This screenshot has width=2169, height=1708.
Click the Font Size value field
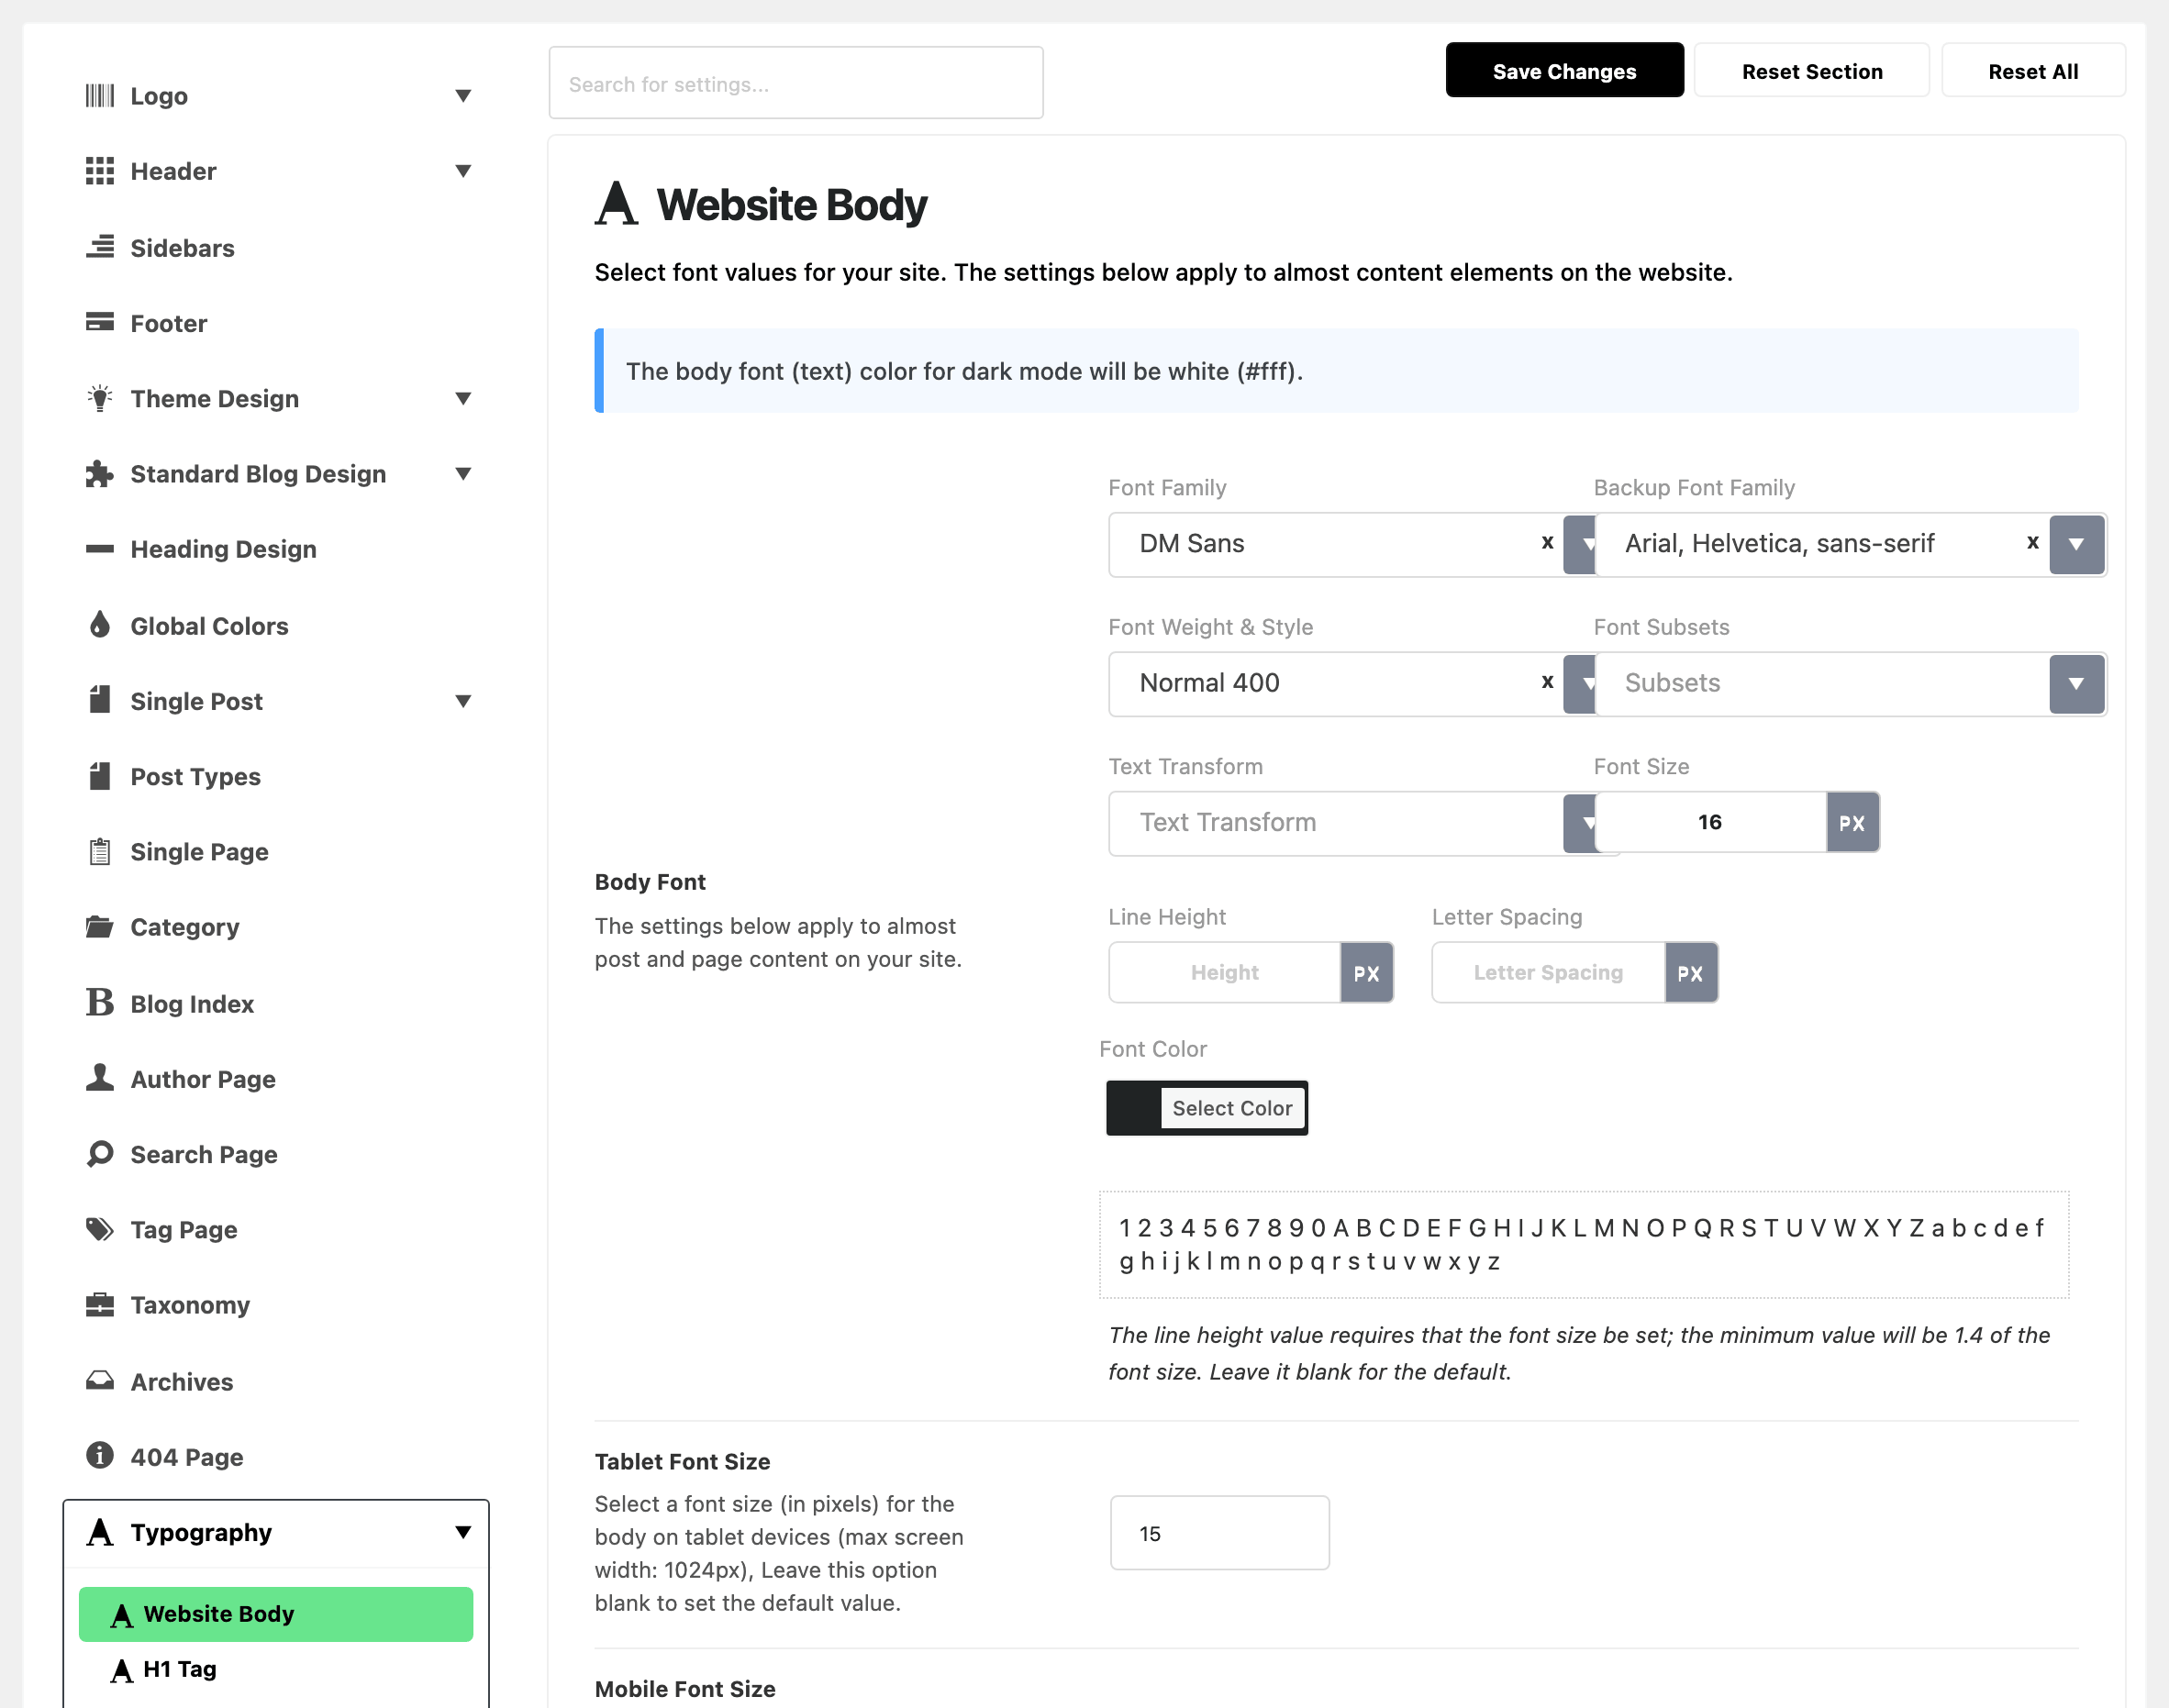pyautogui.click(x=1710, y=822)
